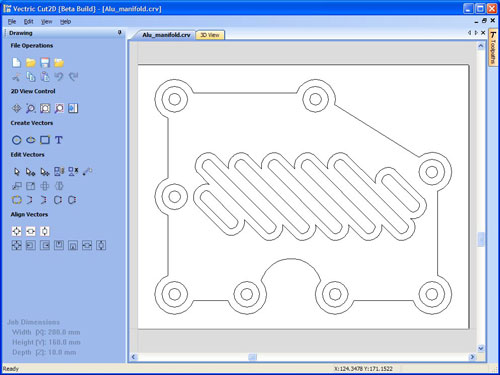Save the file using the floppy icon
The width and height of the screenshot is (500, 375).
click(x=45, y=62)
